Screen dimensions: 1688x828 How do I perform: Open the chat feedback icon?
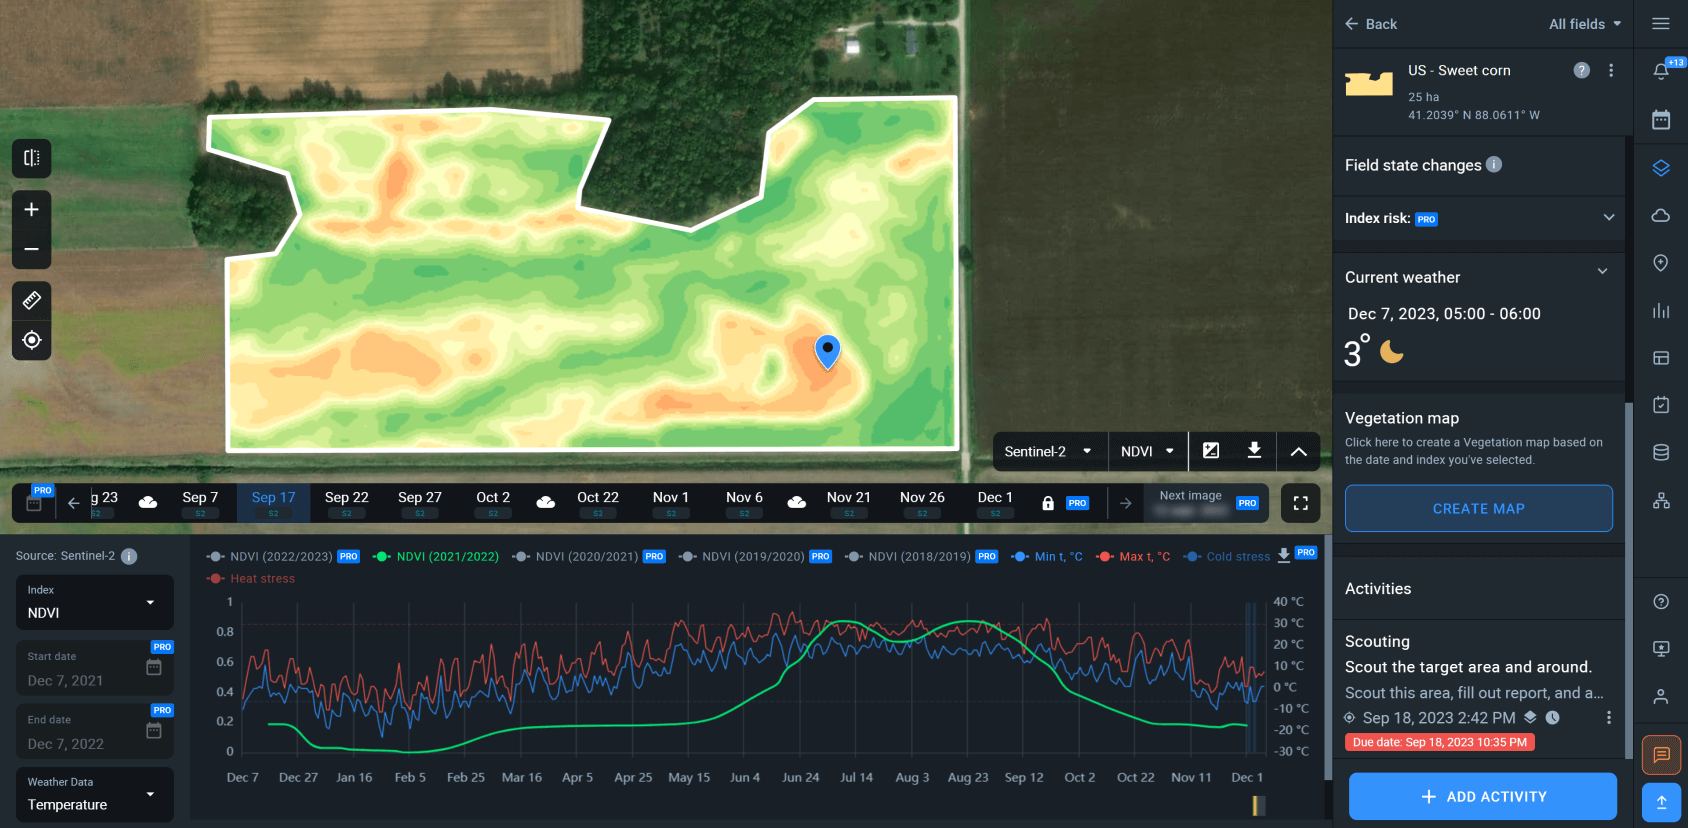click(1661, 755)
